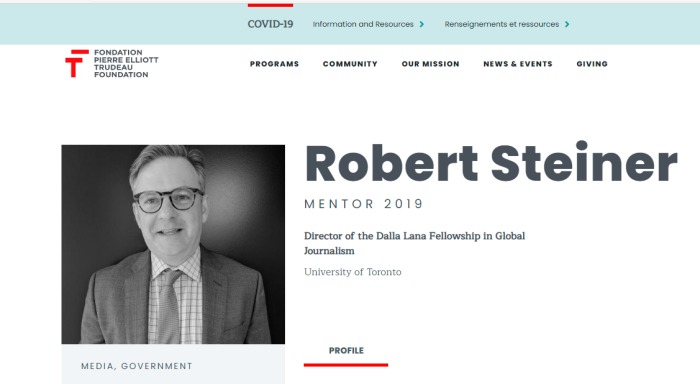Open the Giving menu
700x384 pixels.
[x=592, y=64]
